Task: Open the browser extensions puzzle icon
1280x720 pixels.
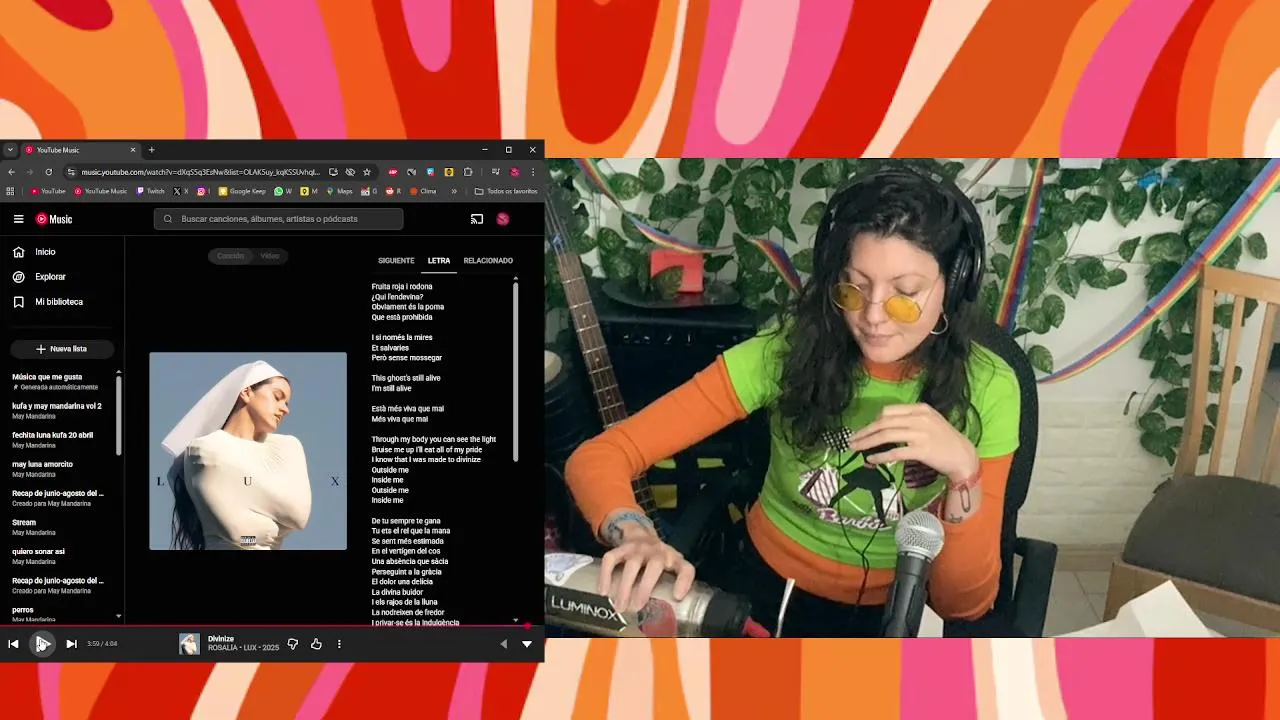Action: (x=468, y=172)
